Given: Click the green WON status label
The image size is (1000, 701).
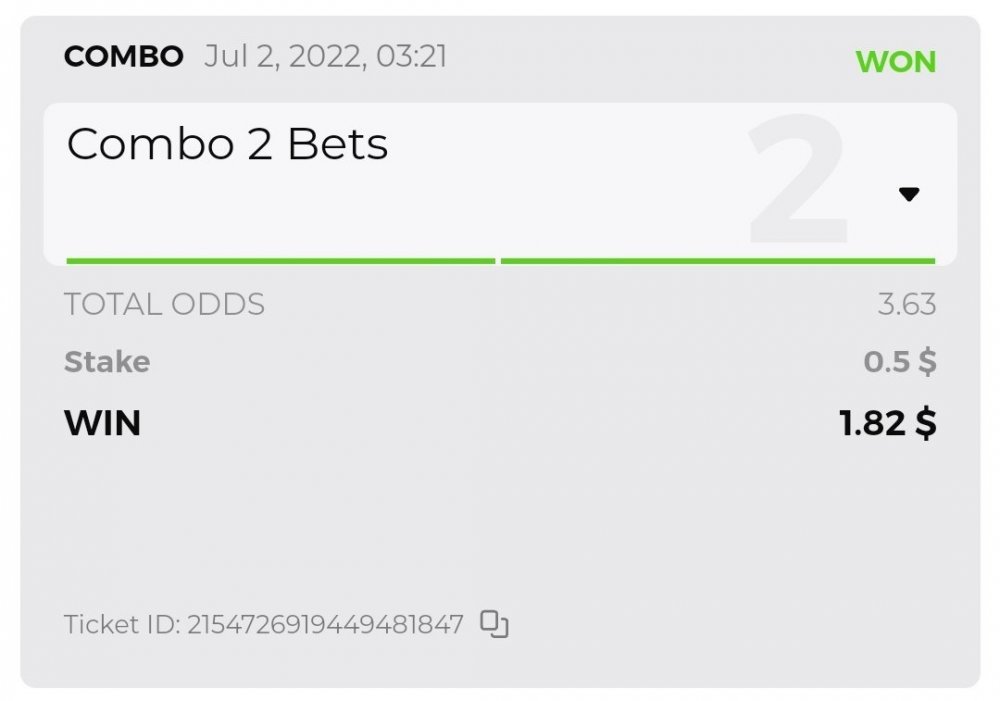Looking at the screenshot, I should point(895,62).
